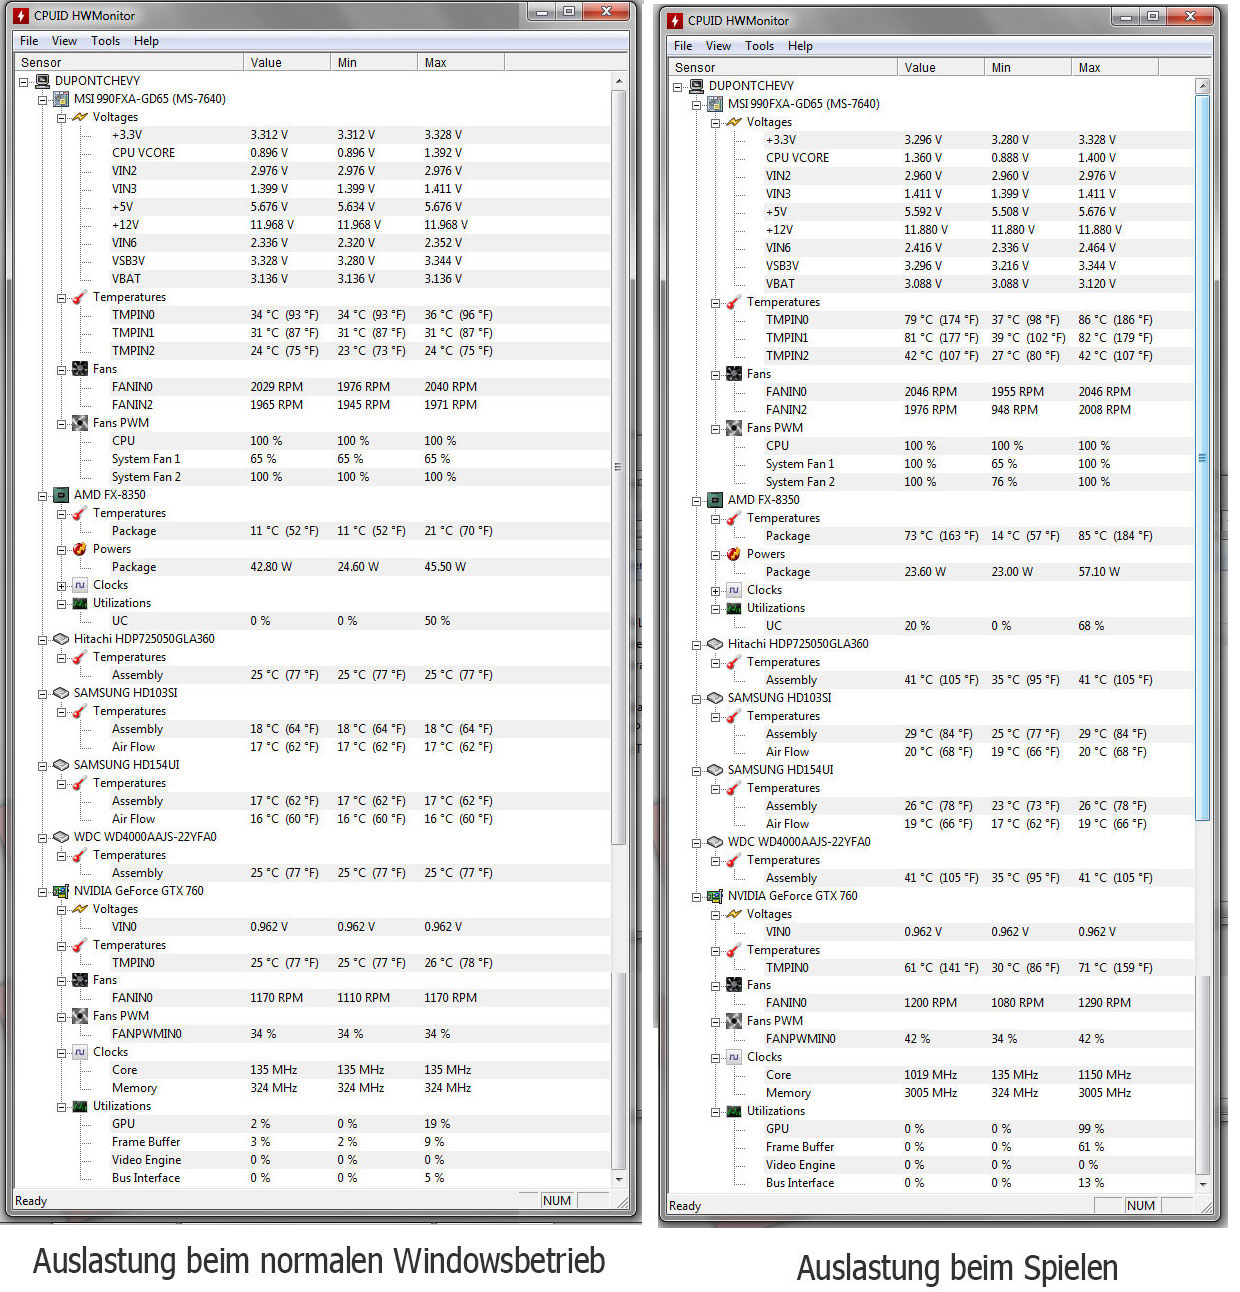Click GTX 760 Utilizations icon in right window

(x=734, y=1111)
